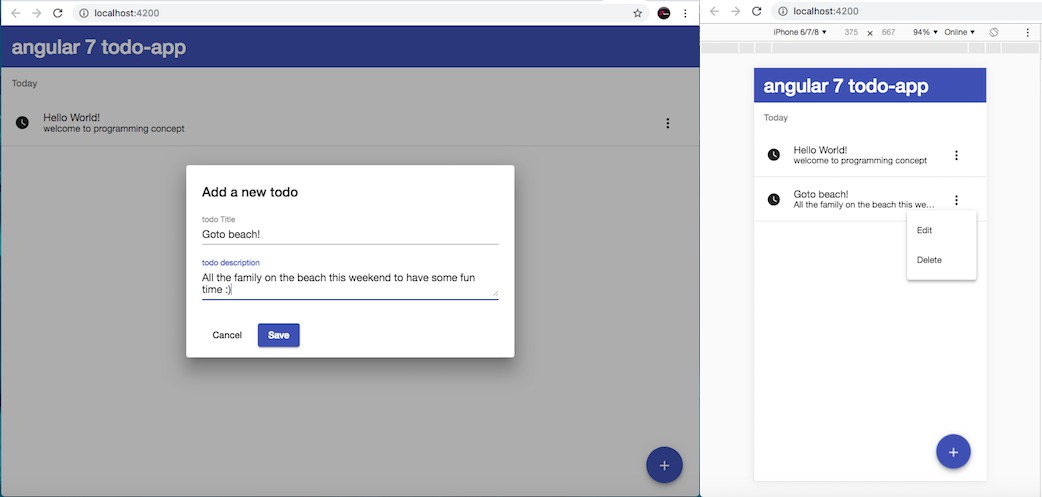
Task: Click the 375 viewport width field
Action: coord(851,32)
